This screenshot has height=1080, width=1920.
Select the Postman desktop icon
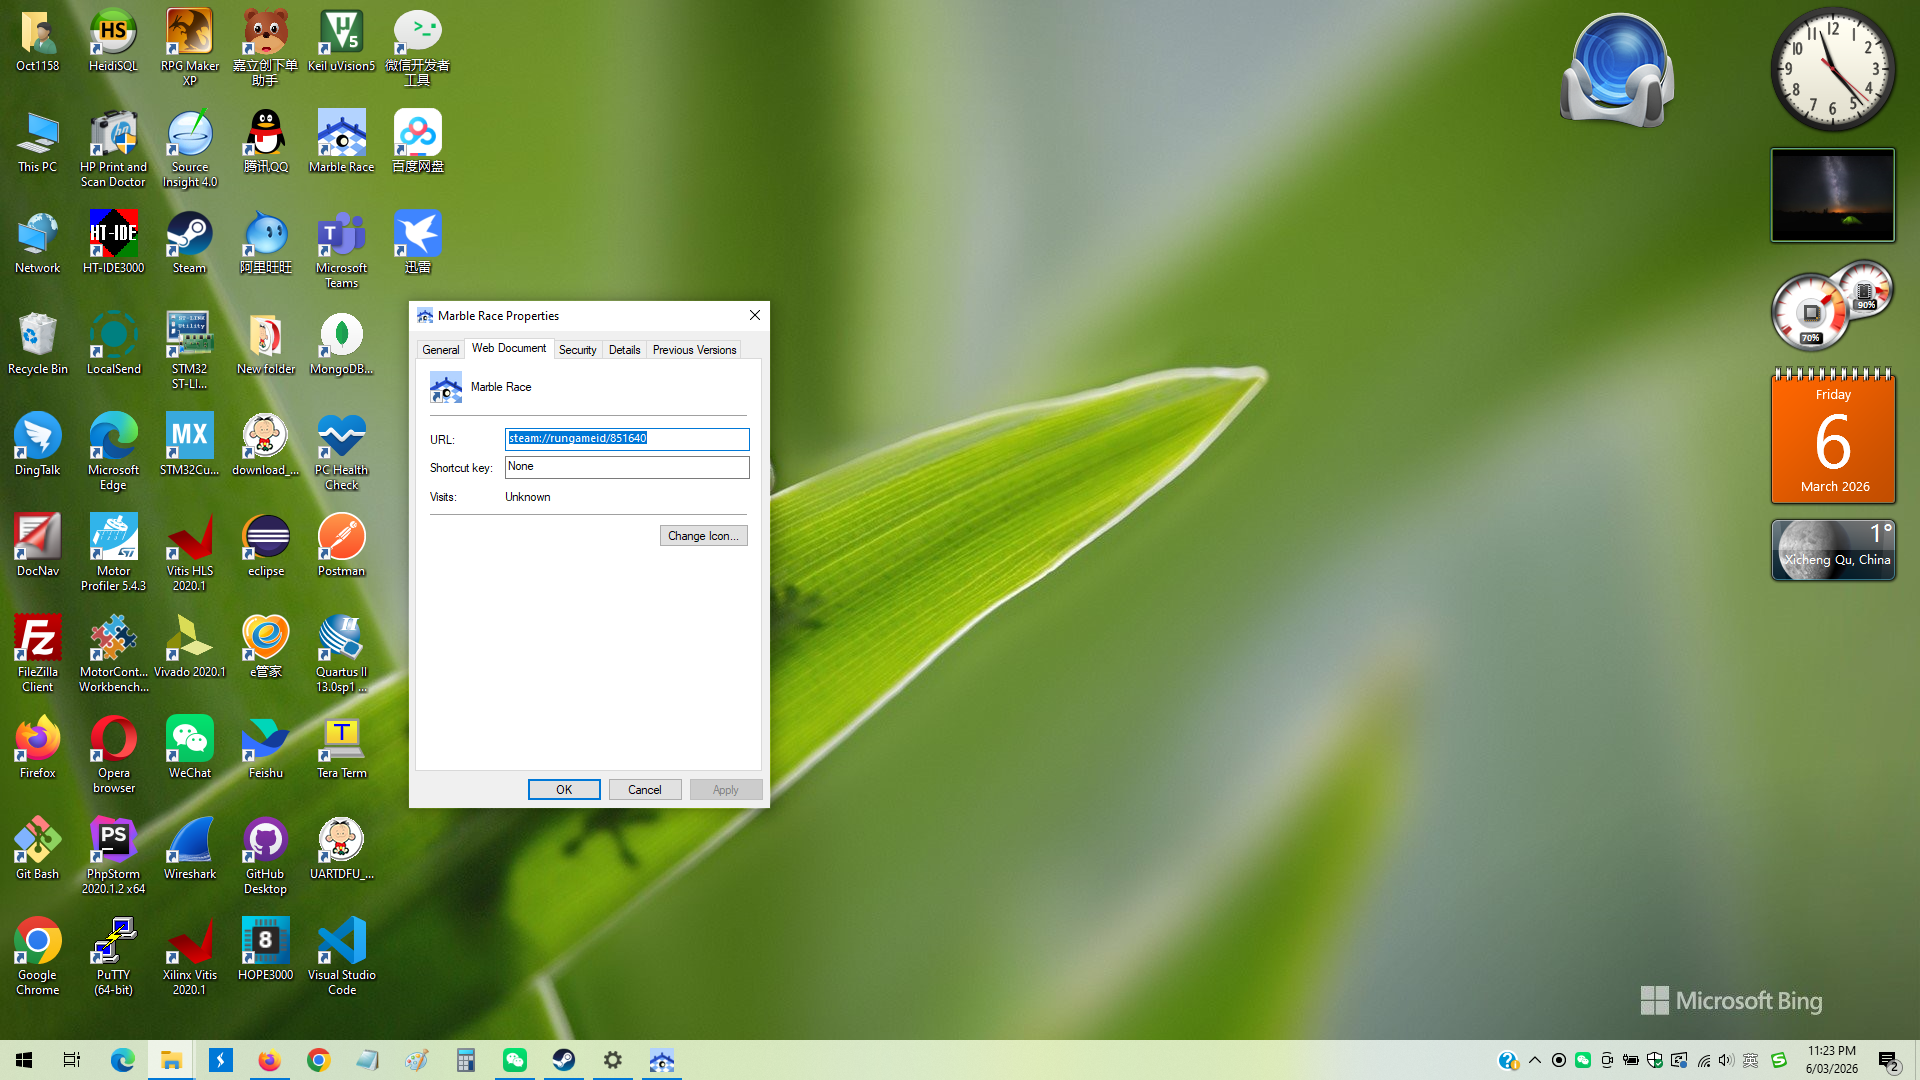(341, 543)
